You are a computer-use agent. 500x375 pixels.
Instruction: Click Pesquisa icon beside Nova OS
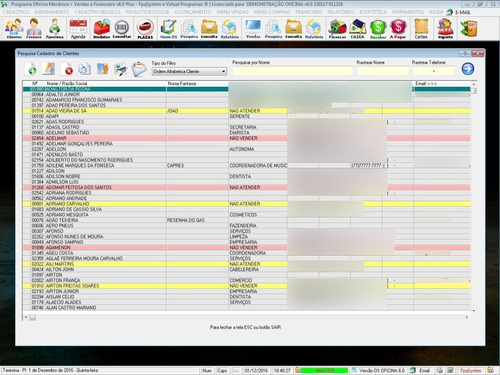[x=189, y=29]
